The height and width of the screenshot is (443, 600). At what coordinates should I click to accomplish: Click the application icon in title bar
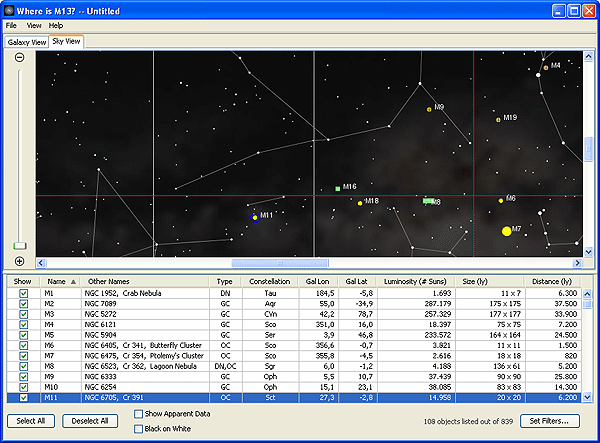(x=9, y=11)
